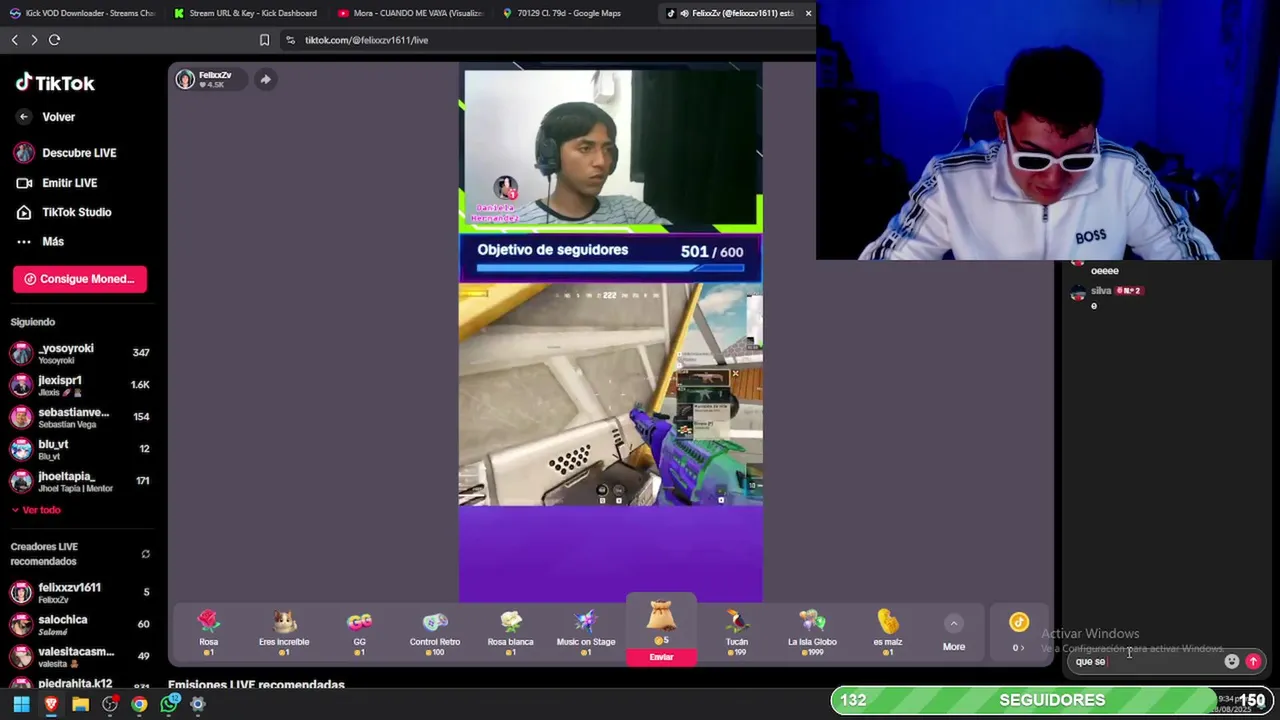Go forward in the browser
The width and height of the screenshot is (1280, 720).
point(34,40)
